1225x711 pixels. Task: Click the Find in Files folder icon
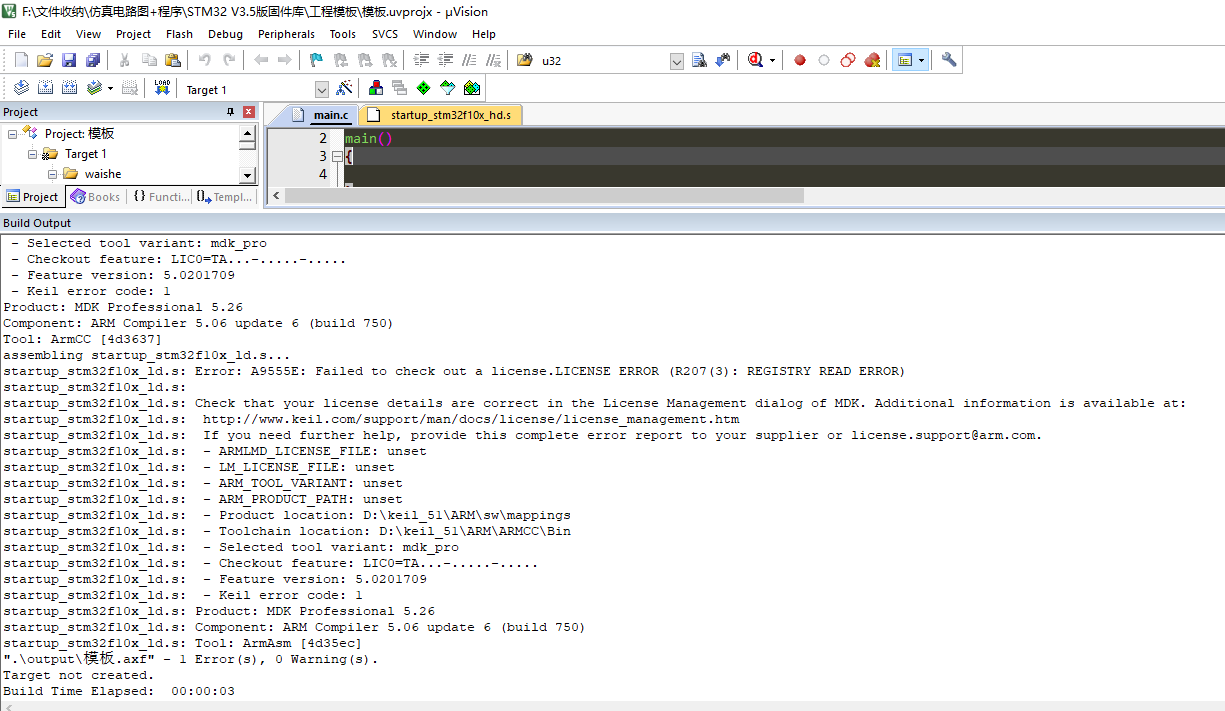point(524,61)
